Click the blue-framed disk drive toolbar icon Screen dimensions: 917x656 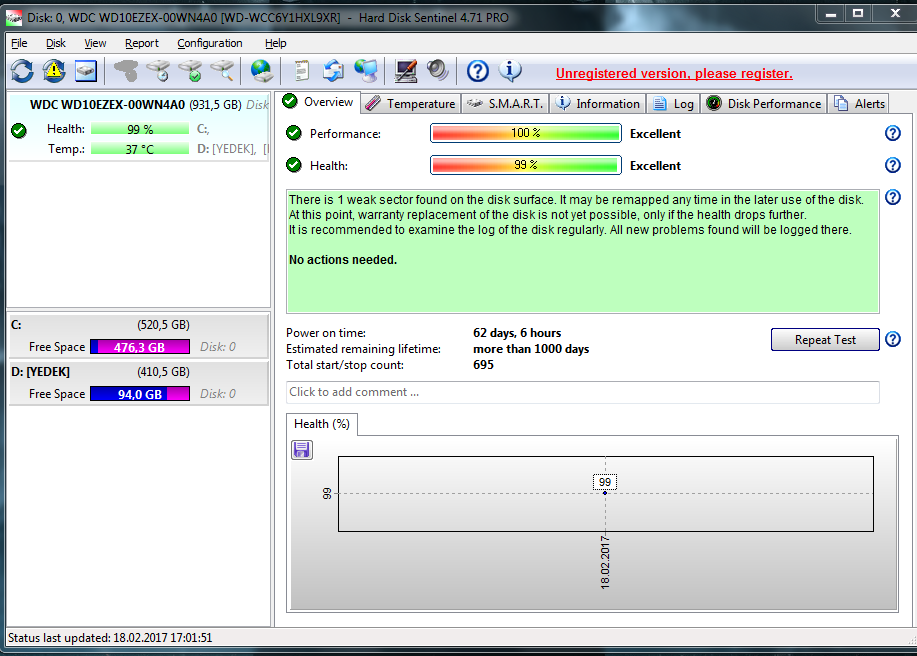point(85,71)
